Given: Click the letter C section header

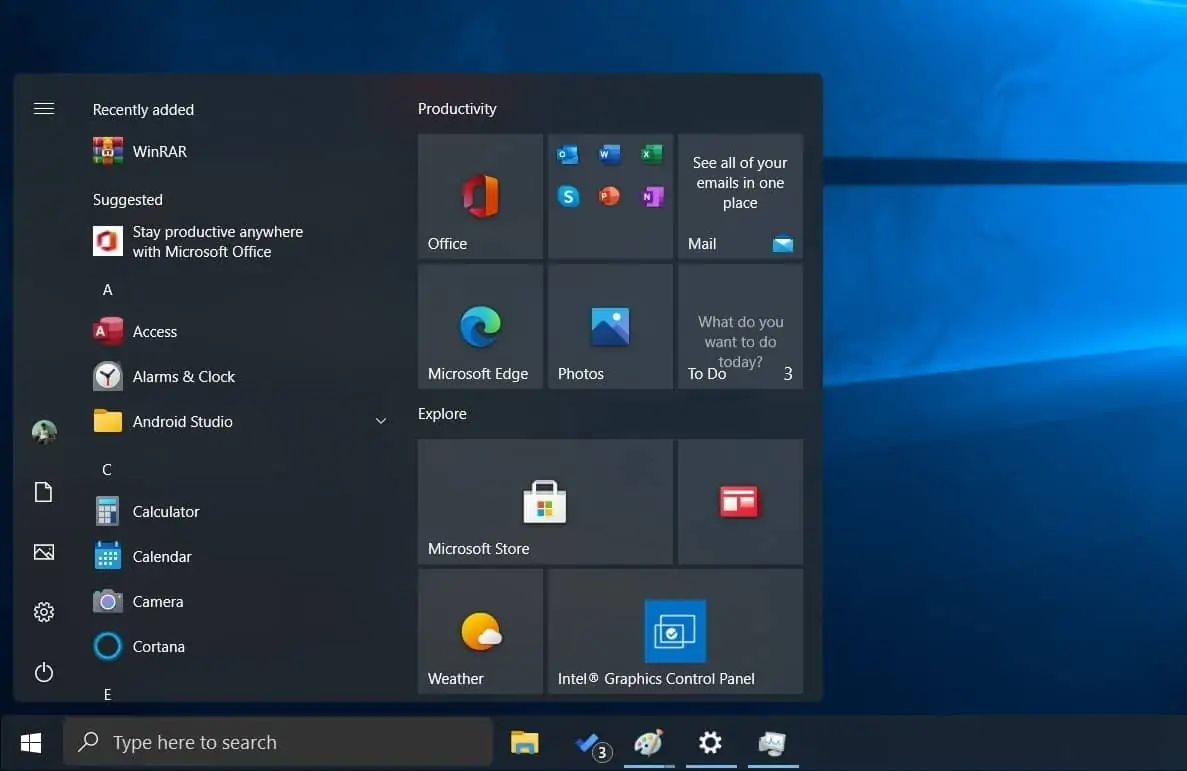Looking at the screenshot, I should [107, 470].
